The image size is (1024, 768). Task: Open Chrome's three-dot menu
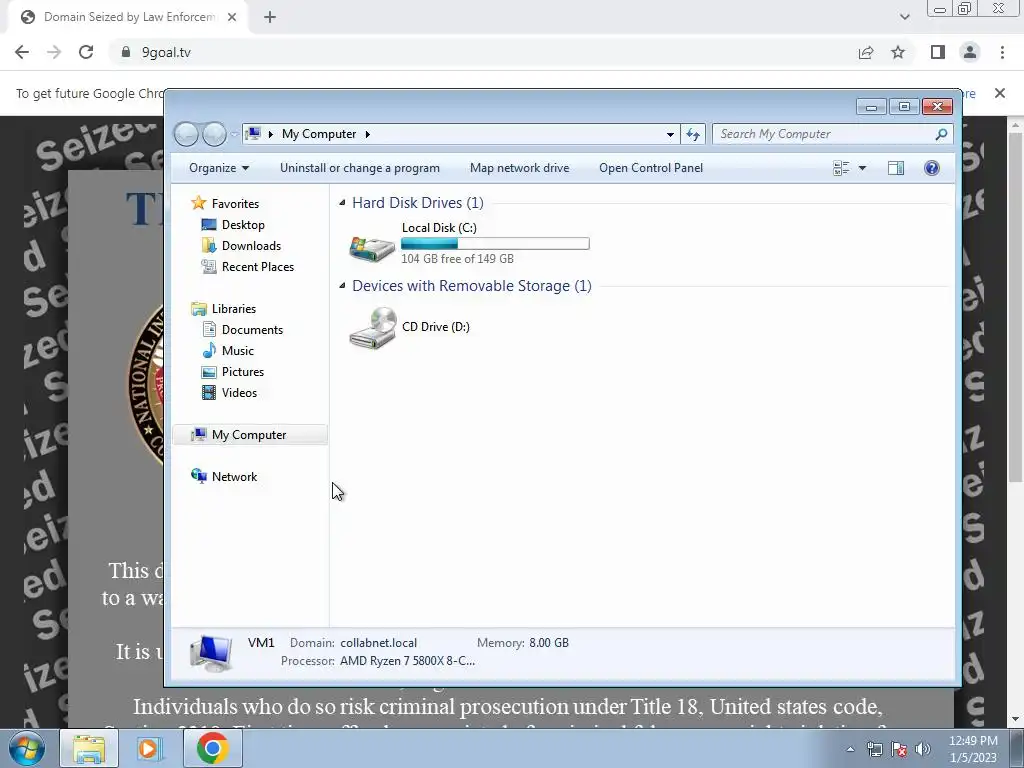pos(1002,52)
